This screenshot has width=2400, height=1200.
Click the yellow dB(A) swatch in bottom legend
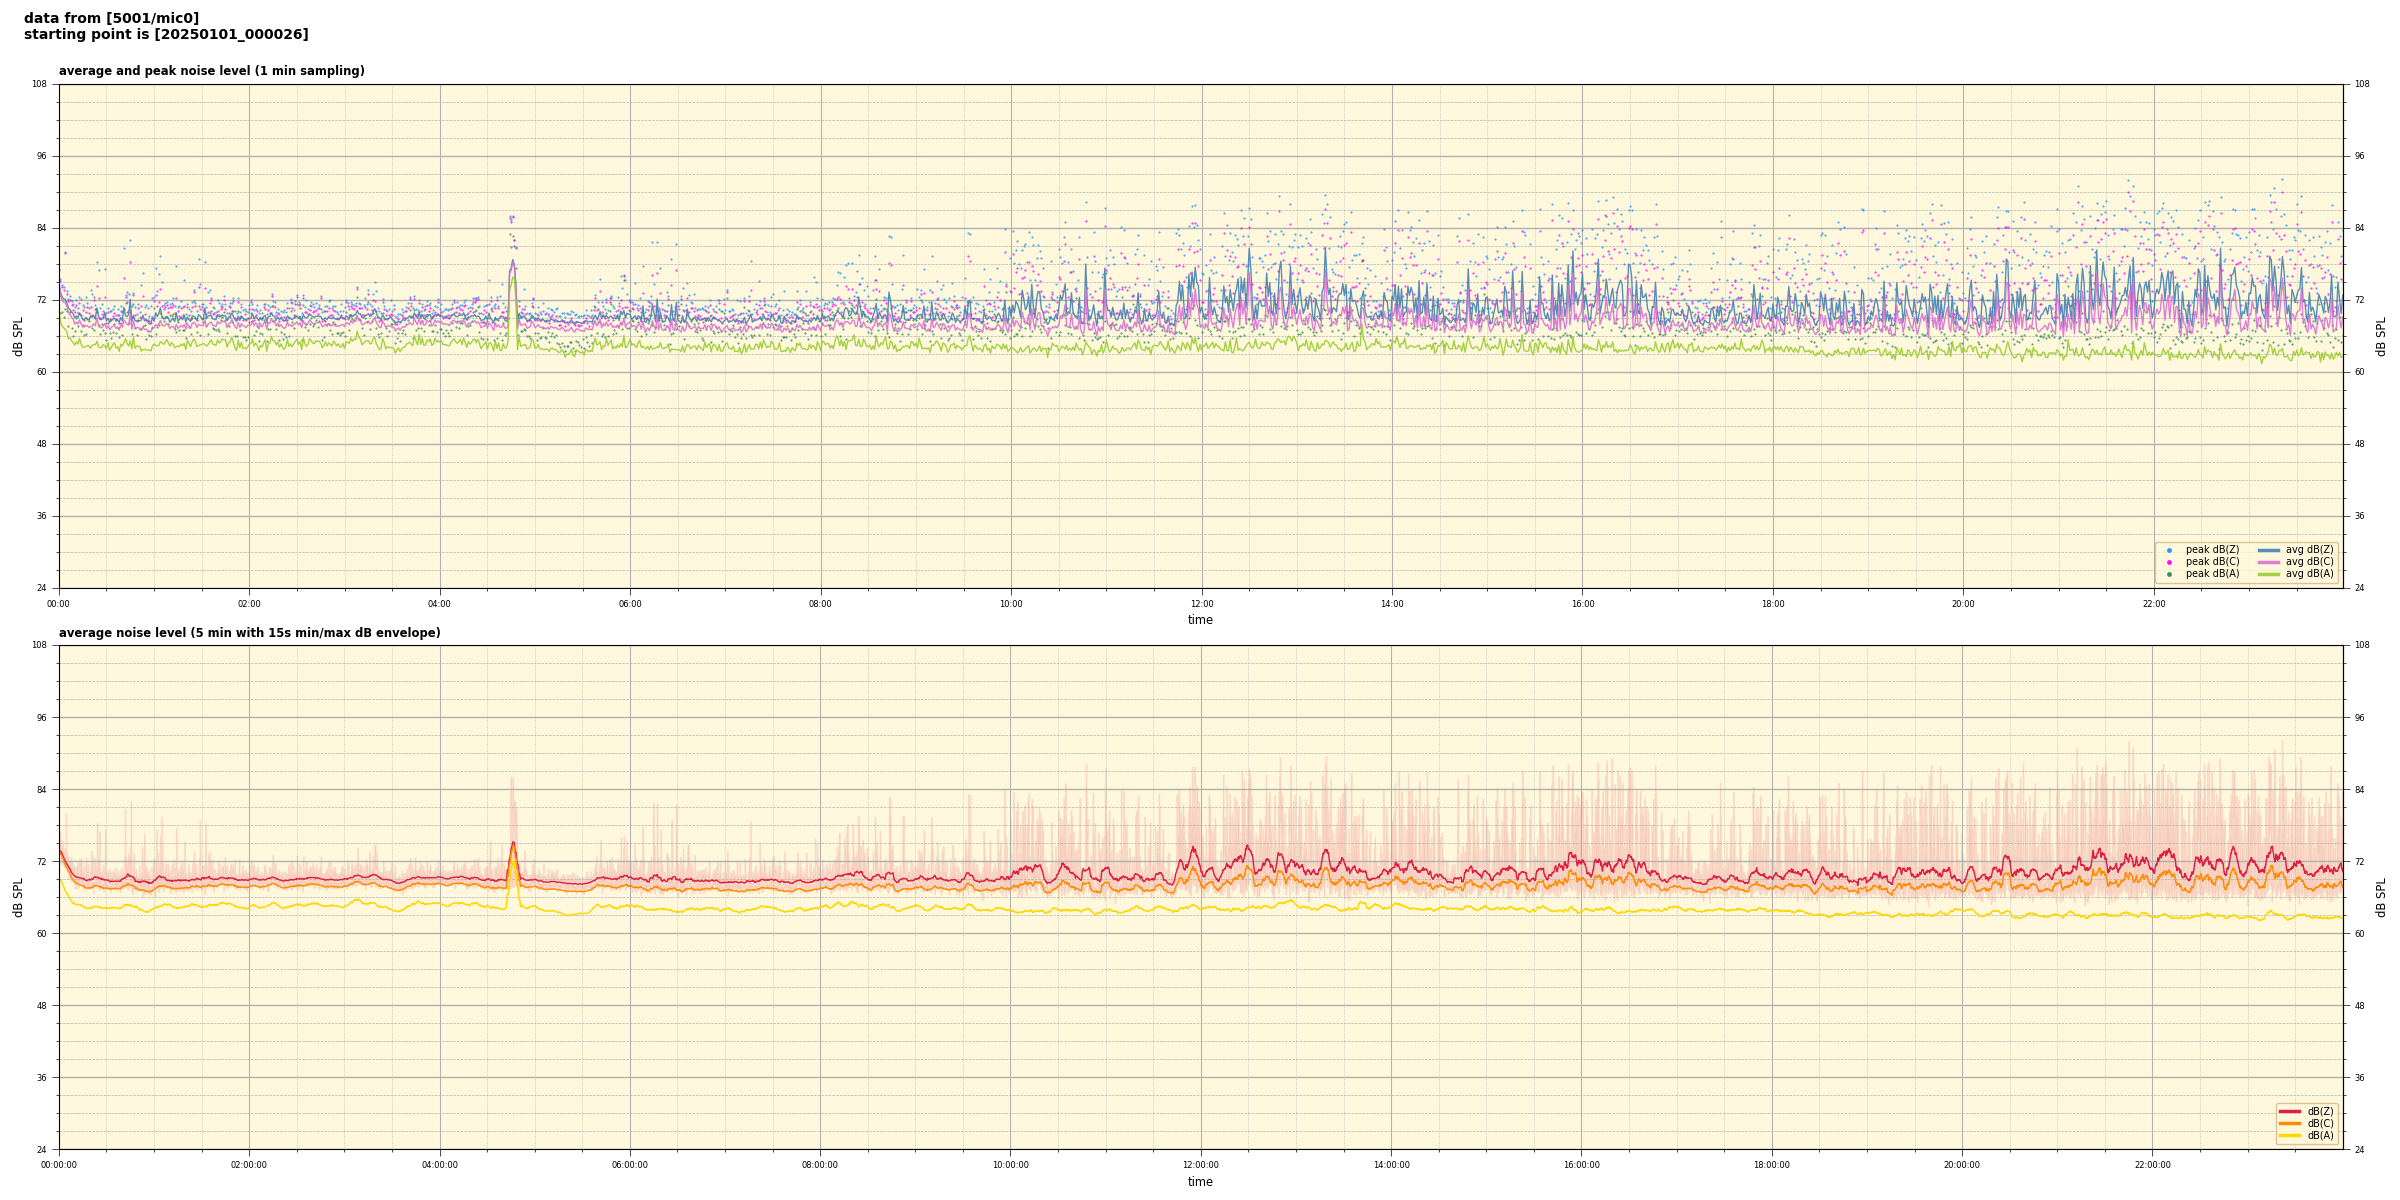[2289, 1135]
